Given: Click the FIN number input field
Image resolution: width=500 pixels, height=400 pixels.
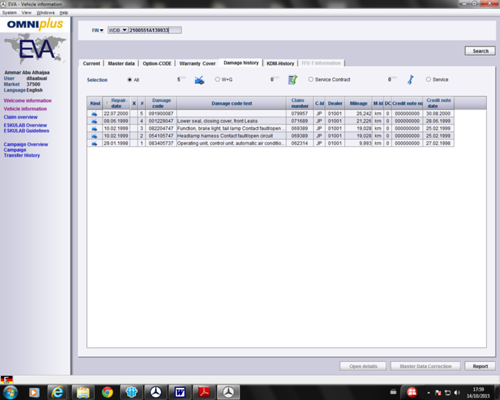Looking at the screenshot, I should 155,30.
